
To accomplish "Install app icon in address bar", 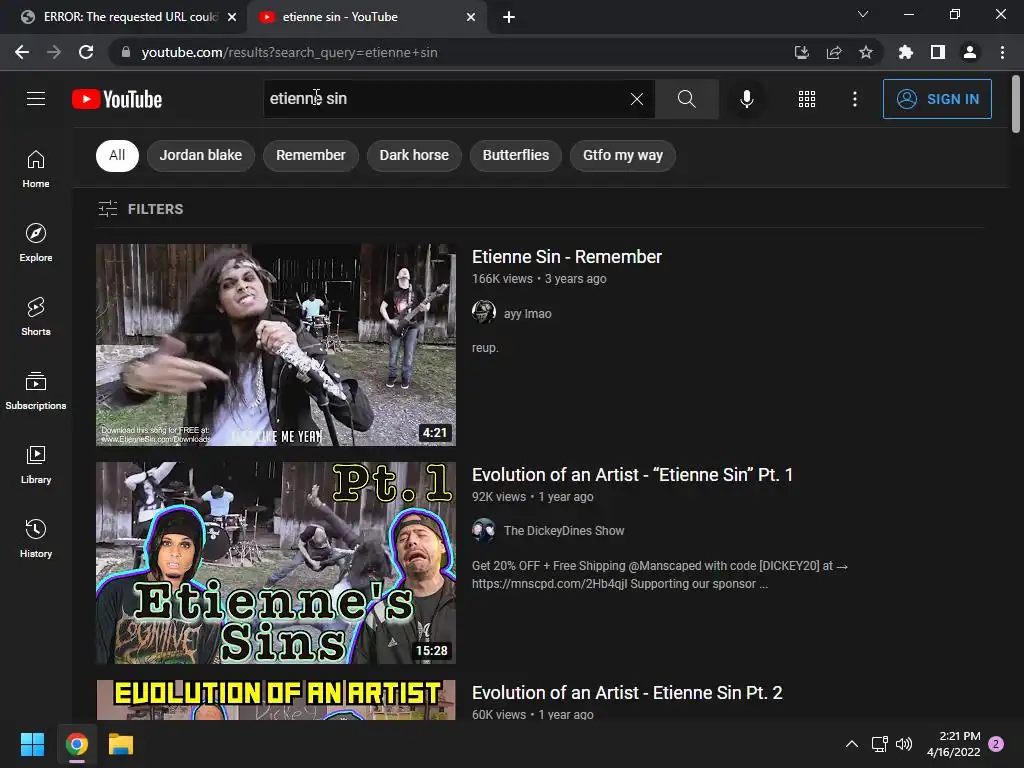I will point(801,52).
